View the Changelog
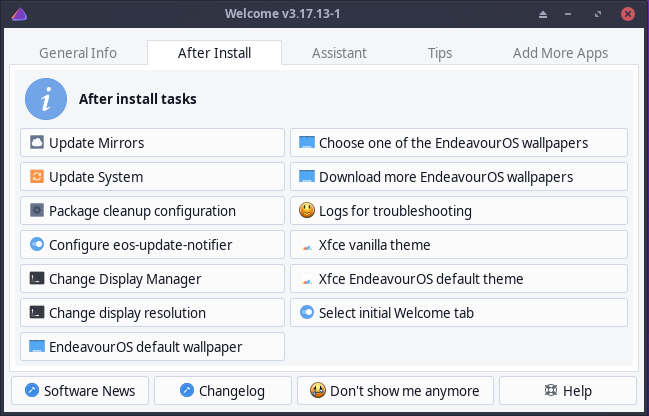This screenshot has height=416, width=649. click(x=223, y=390)
